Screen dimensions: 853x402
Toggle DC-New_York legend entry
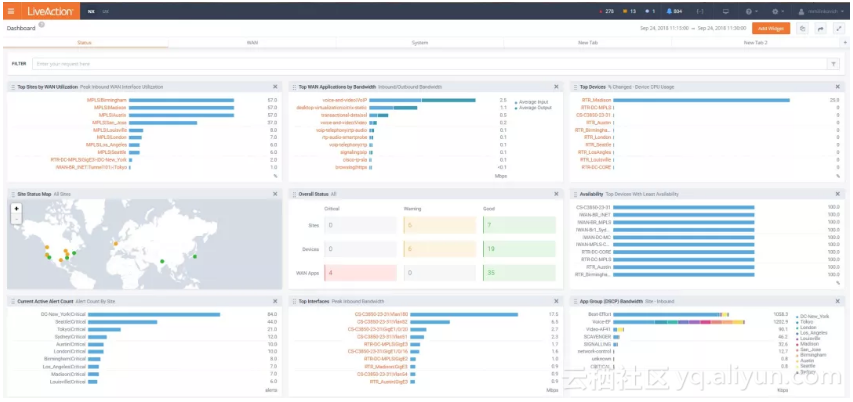[x=812, y=316]
